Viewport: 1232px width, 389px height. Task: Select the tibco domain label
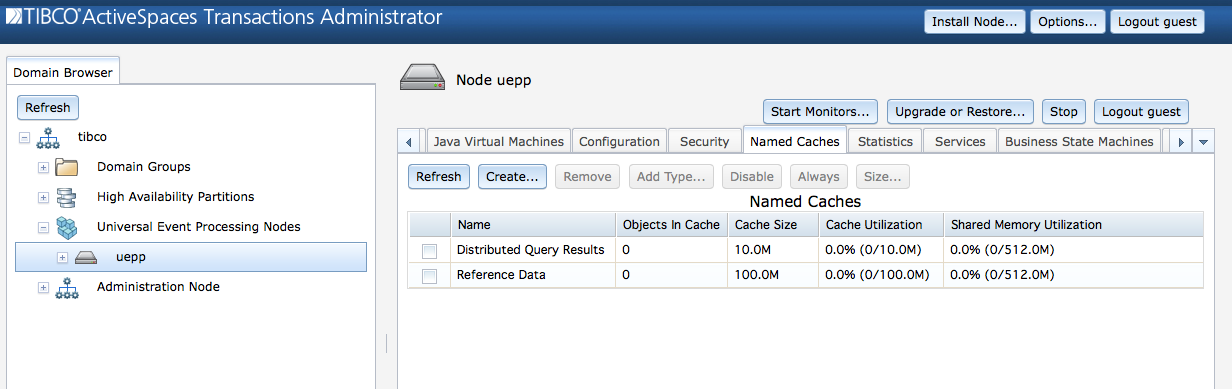92,137
